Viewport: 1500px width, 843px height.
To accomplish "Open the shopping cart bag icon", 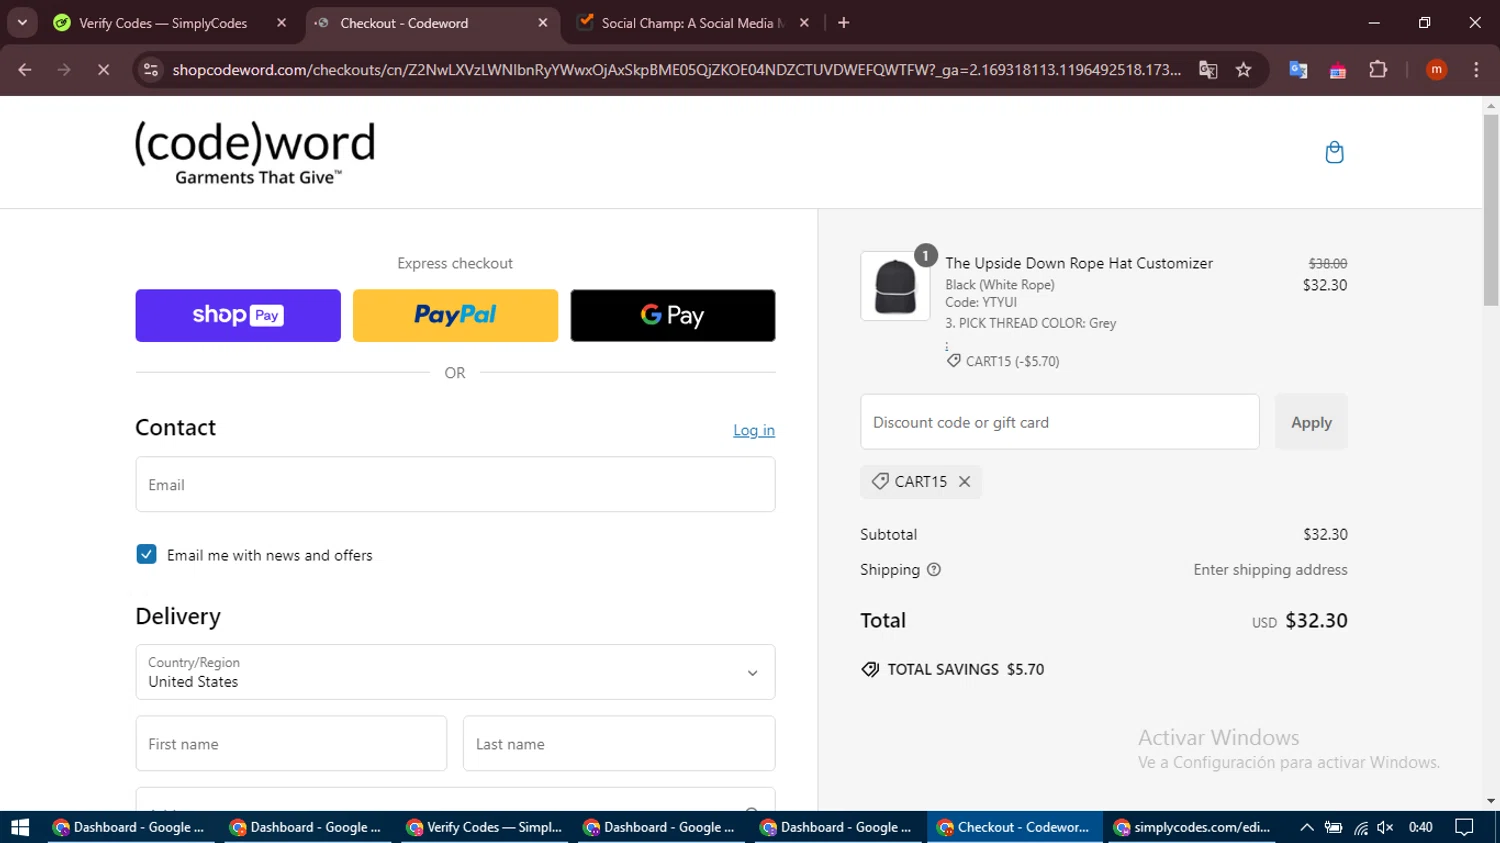I will [1334, 152].
